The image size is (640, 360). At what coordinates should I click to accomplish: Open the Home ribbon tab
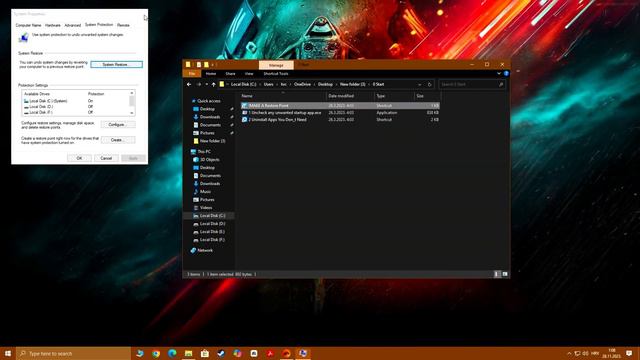pyautogui.click(x=211, y=74)
